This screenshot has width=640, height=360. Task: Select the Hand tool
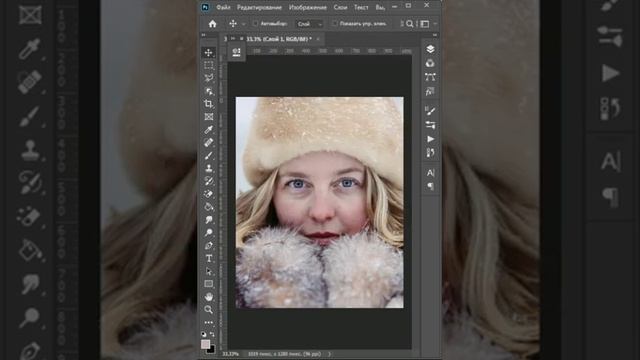pos(209,297)
